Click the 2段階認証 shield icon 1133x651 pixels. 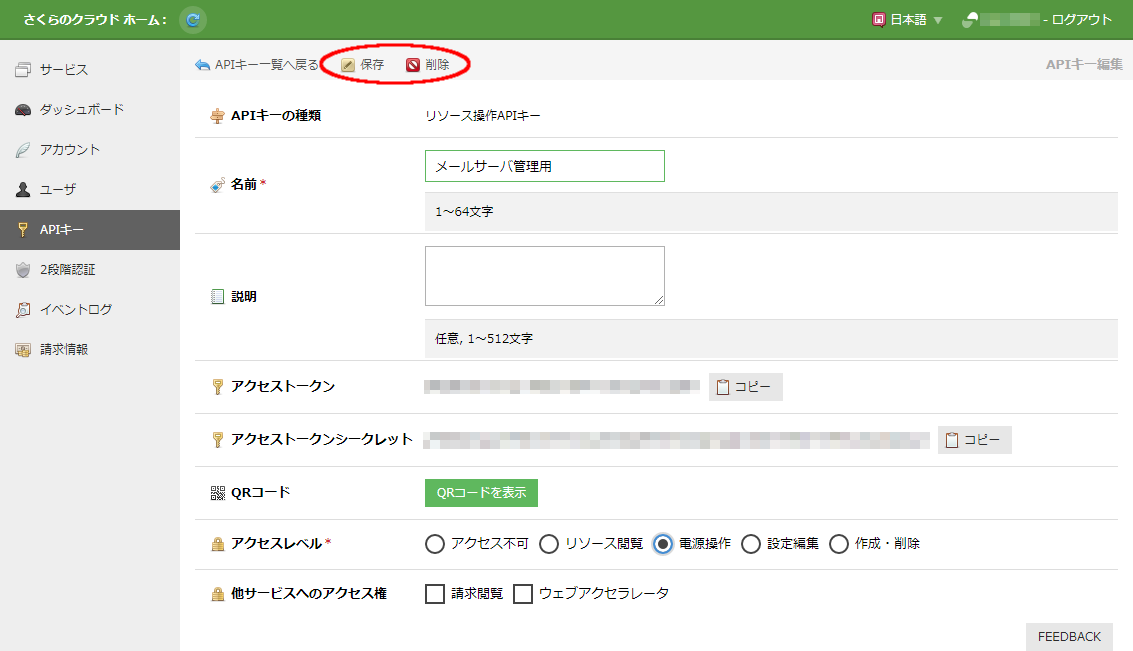coord(23,270)
